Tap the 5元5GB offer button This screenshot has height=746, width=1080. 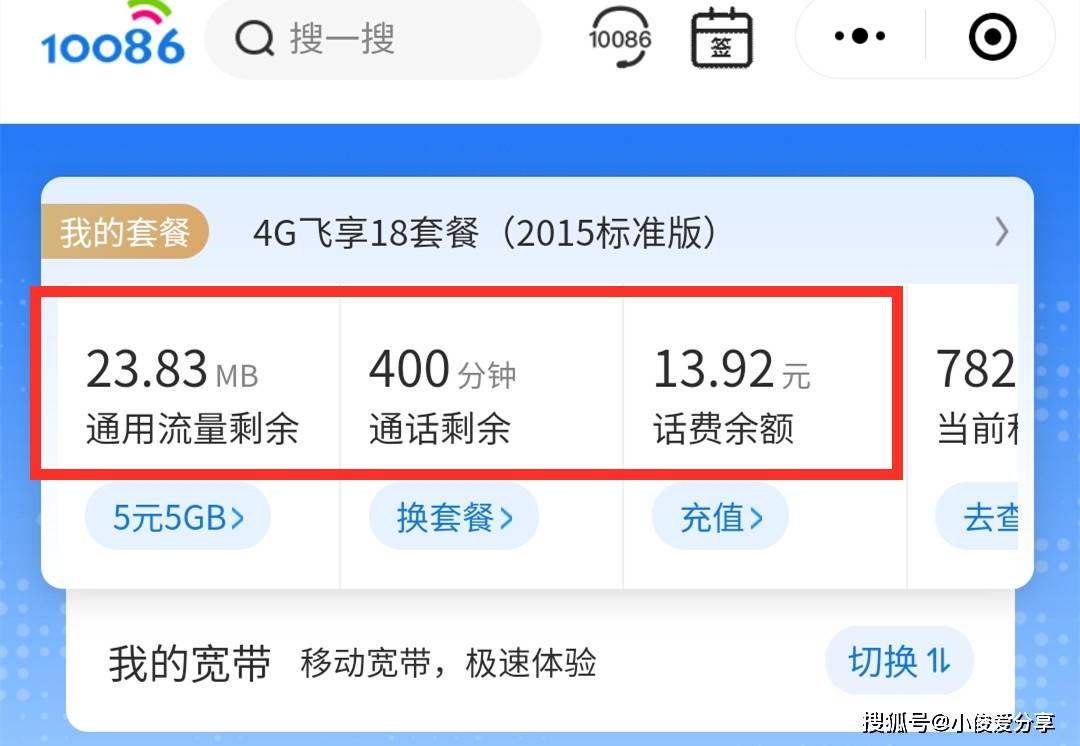pyautogui.click(x=178, y=517)
